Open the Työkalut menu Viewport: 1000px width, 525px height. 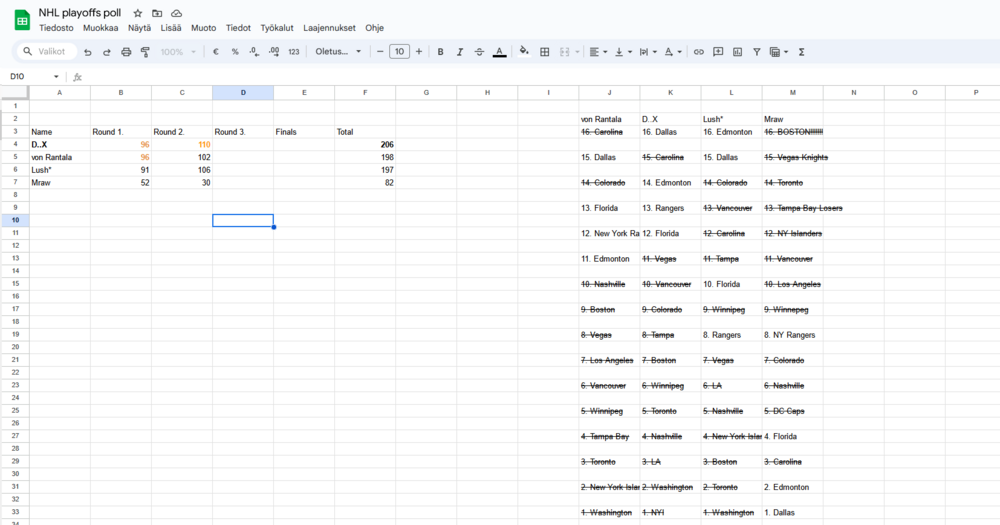(277, 28)
